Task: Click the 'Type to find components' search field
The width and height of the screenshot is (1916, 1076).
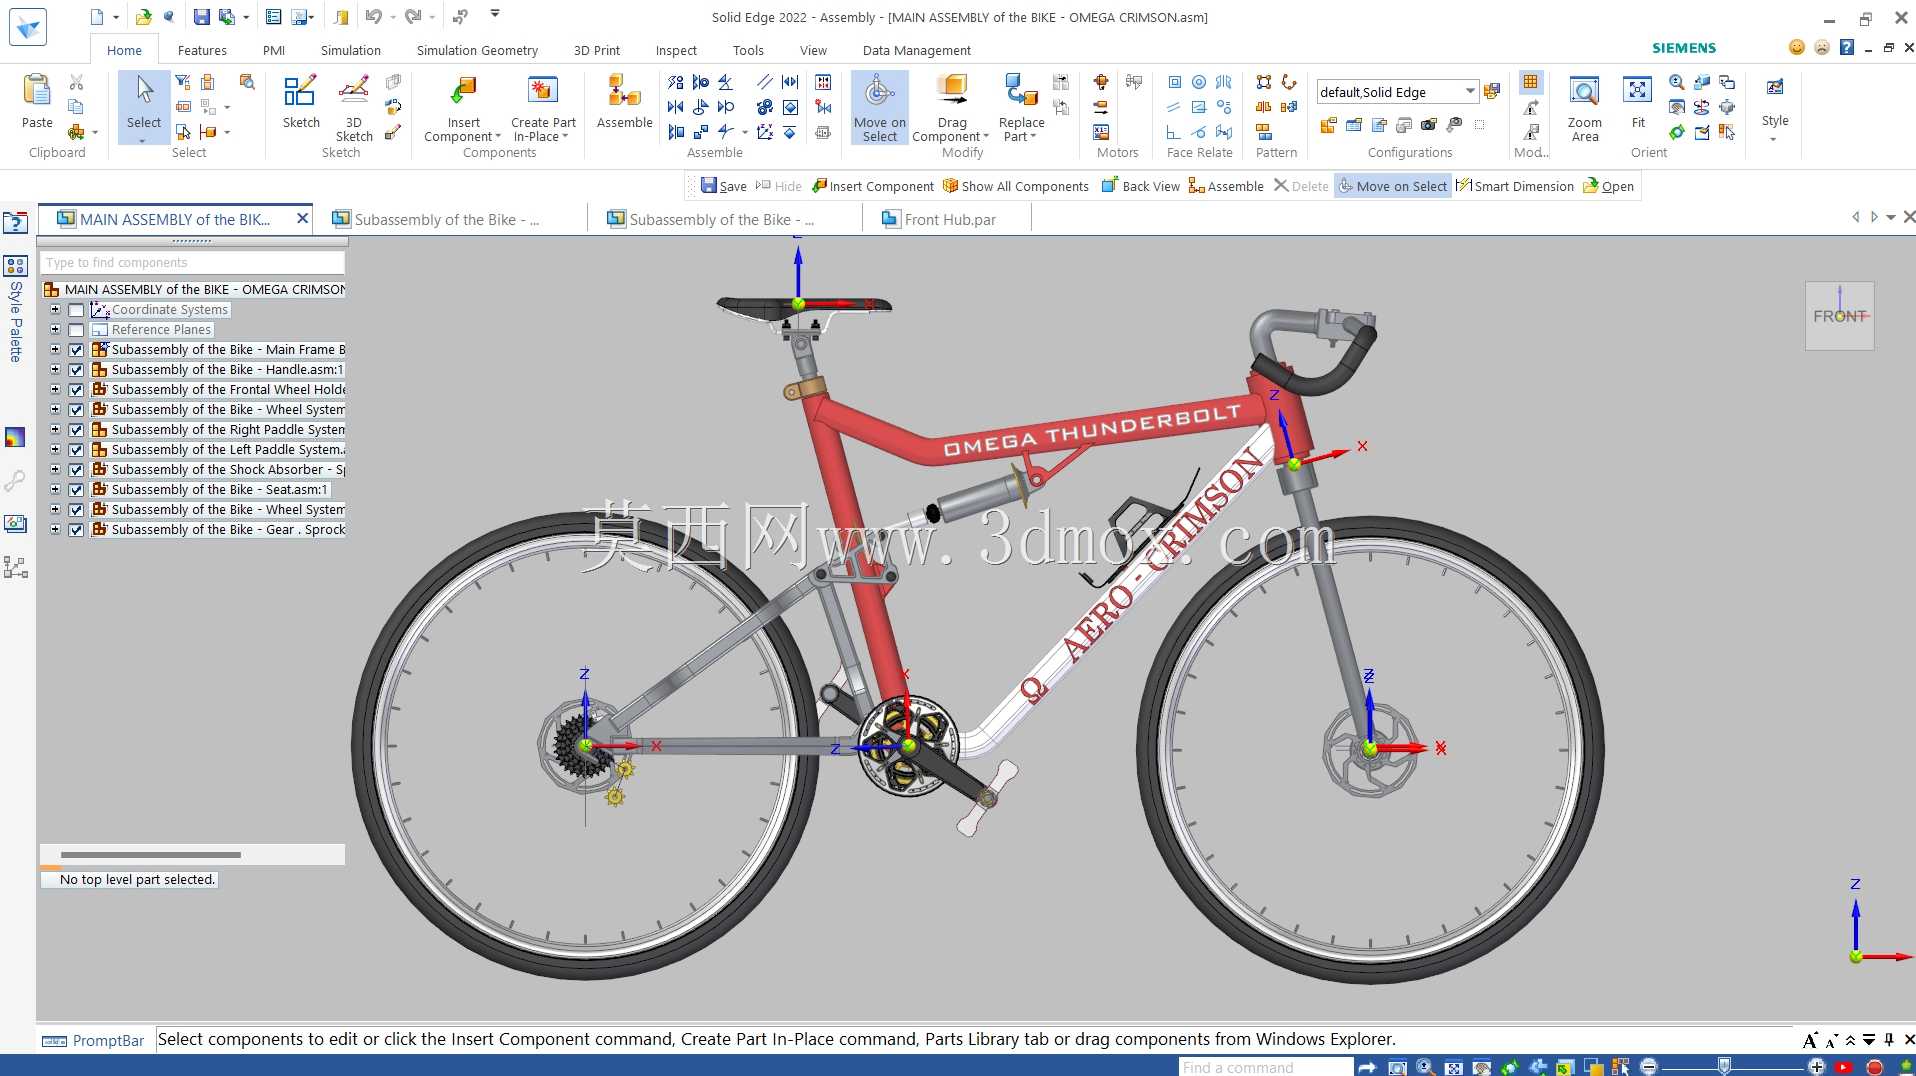Action: point(192,262)
